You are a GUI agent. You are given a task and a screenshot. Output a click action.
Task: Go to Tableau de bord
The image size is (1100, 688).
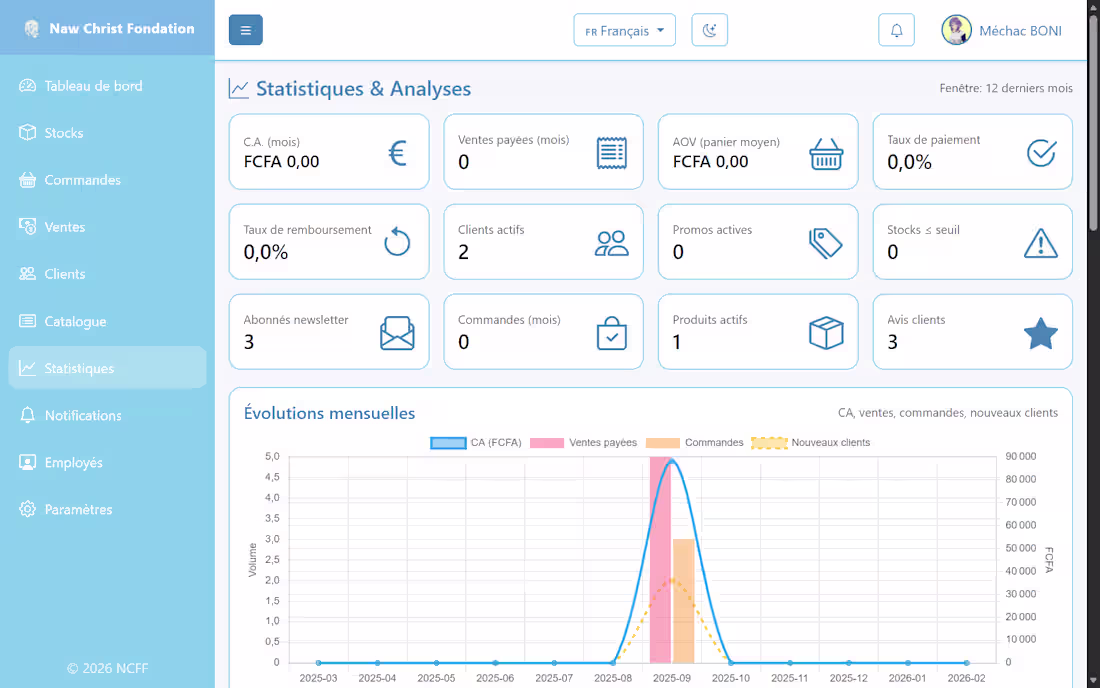click(x=107, y=86)
